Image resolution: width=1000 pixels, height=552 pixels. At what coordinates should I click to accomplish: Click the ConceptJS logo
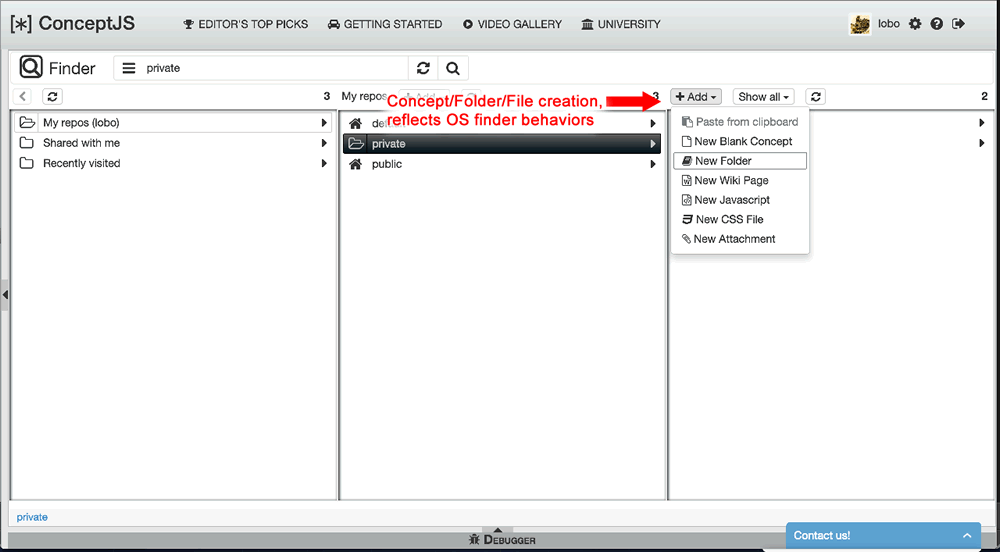(73, 24)
